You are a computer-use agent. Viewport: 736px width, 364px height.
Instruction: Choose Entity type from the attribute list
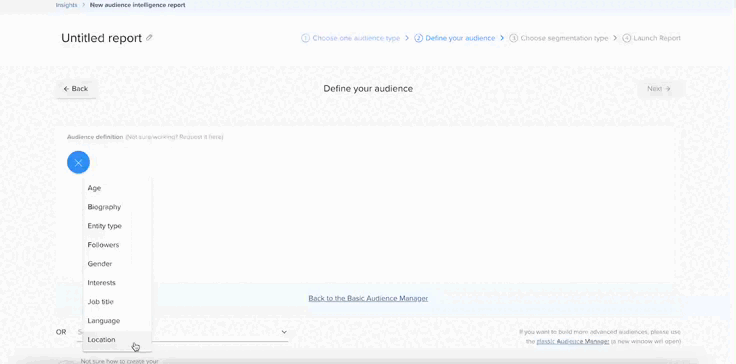tap(117, 226)
